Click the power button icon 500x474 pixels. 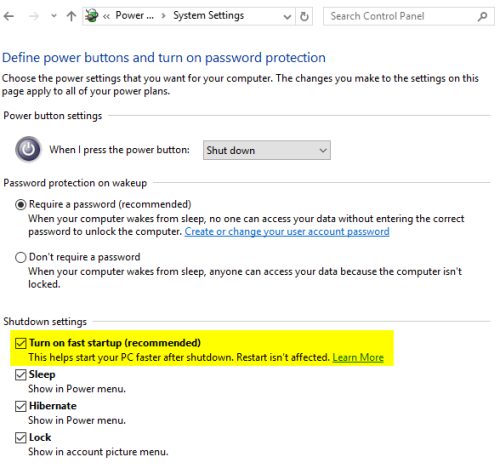tap(28, 149)
